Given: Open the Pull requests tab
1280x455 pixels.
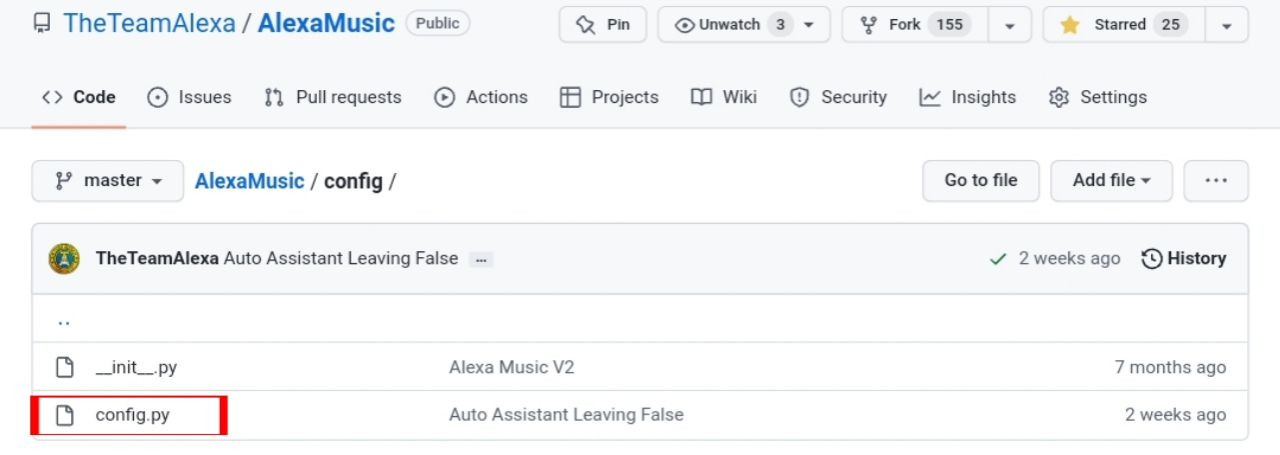Looking at the screenshot, I should click(332, 97).
